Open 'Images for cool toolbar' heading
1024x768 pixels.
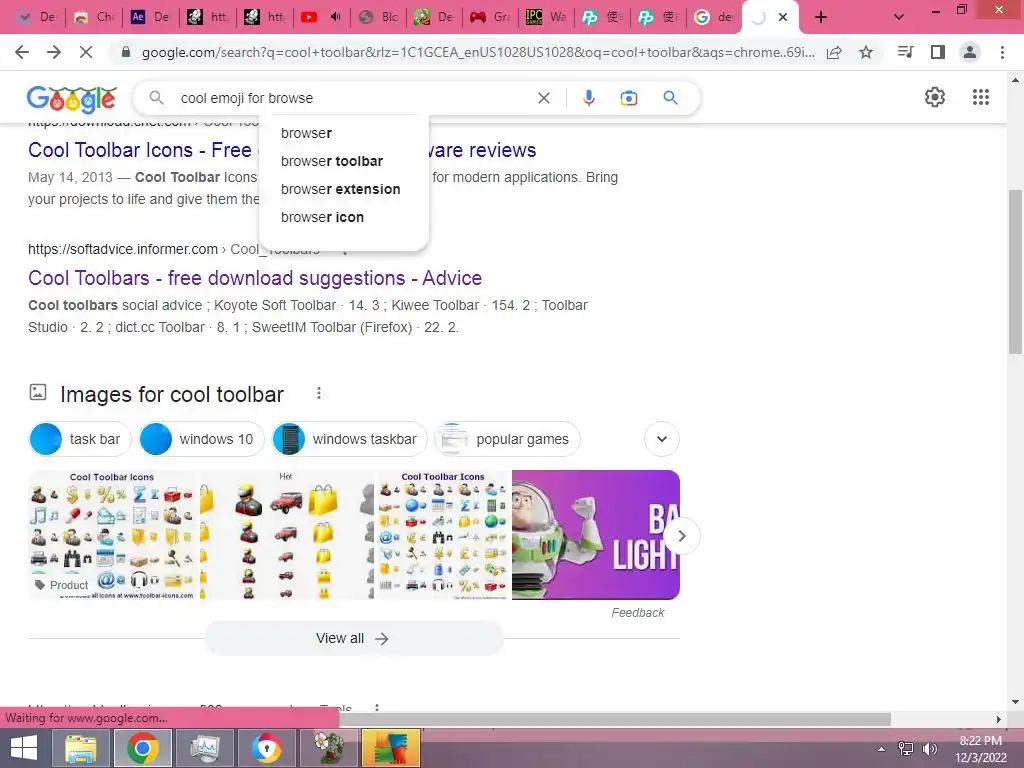(x=172, y=394)
